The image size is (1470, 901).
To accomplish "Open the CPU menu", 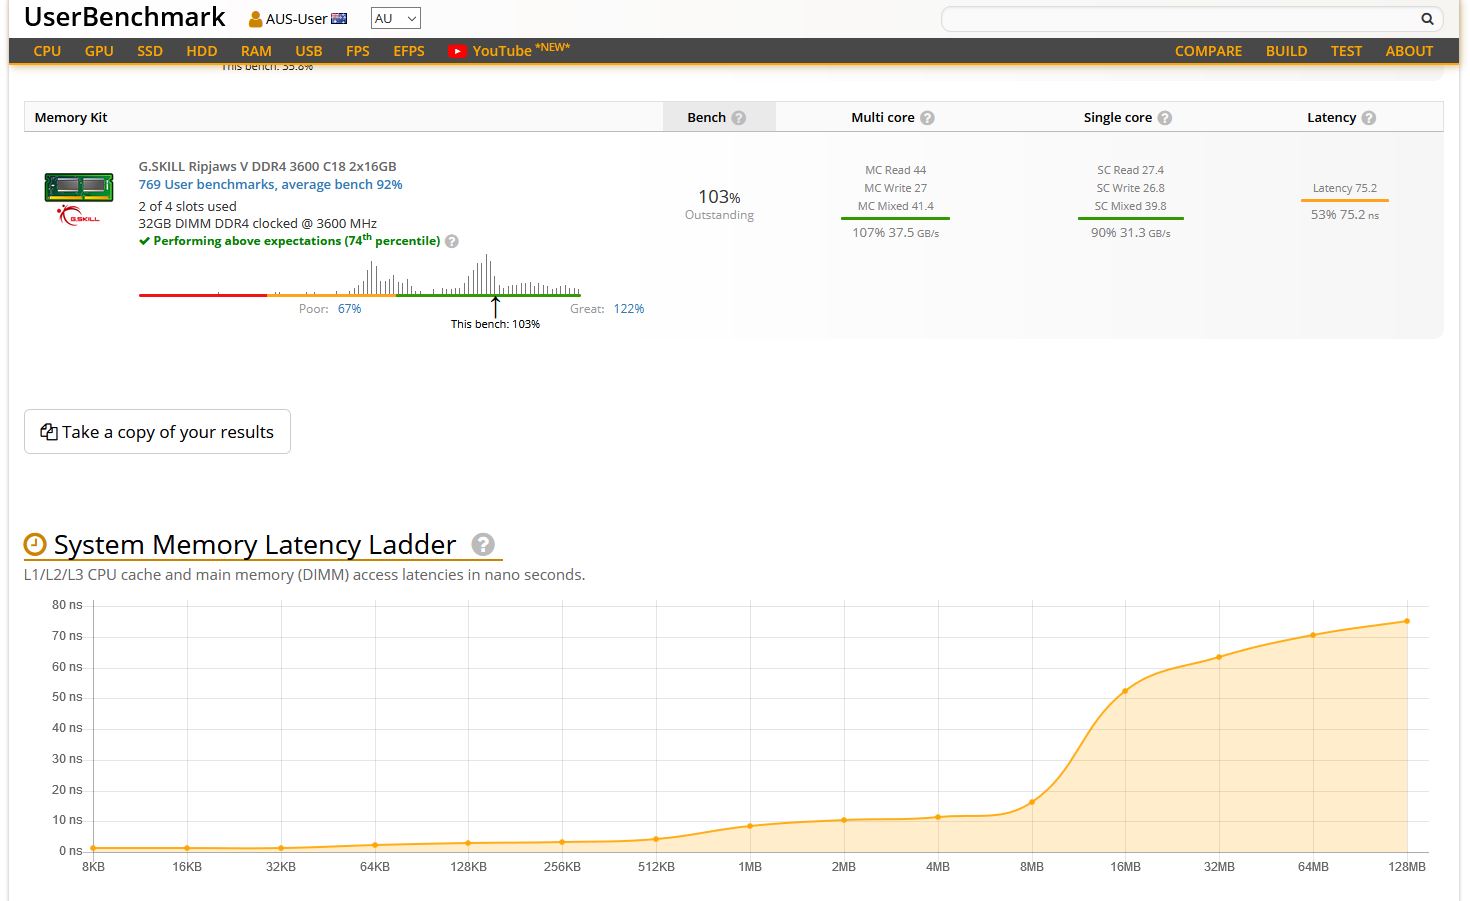I will tap(47, 51).
